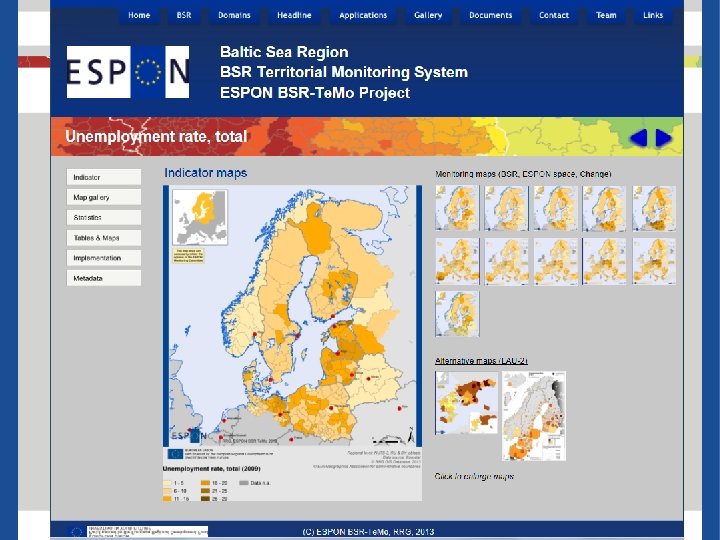Viewport: 720px width, 540px height.
Task: Open the Headline menu item
Action: [294, 15]
